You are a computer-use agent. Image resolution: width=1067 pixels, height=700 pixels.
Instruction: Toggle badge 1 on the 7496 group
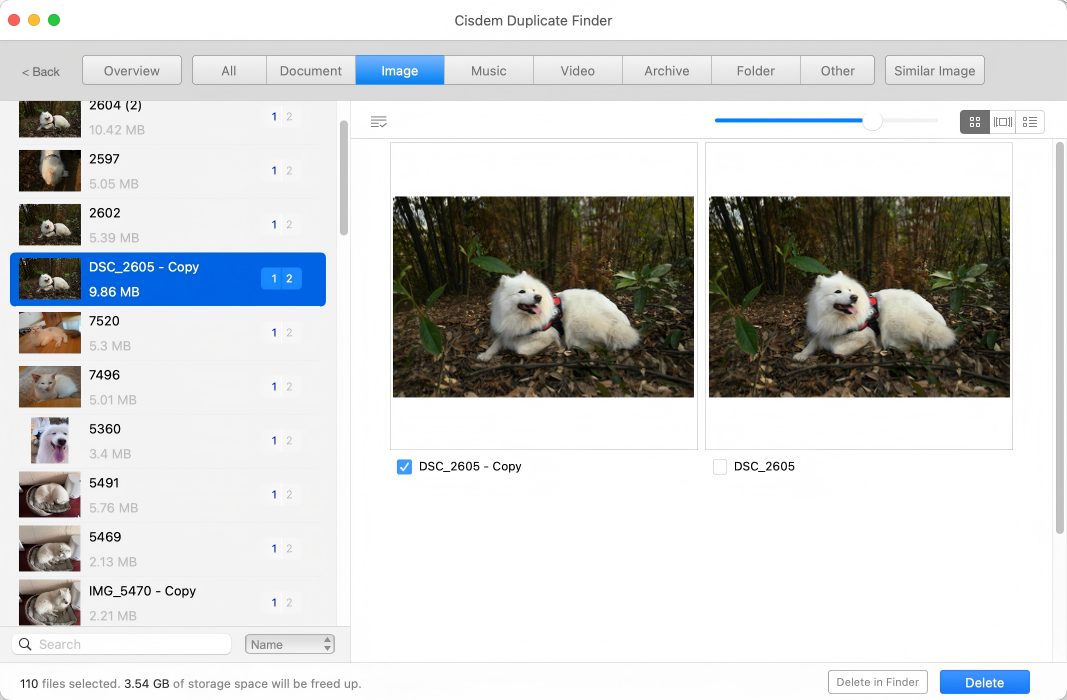click(274, 386)
